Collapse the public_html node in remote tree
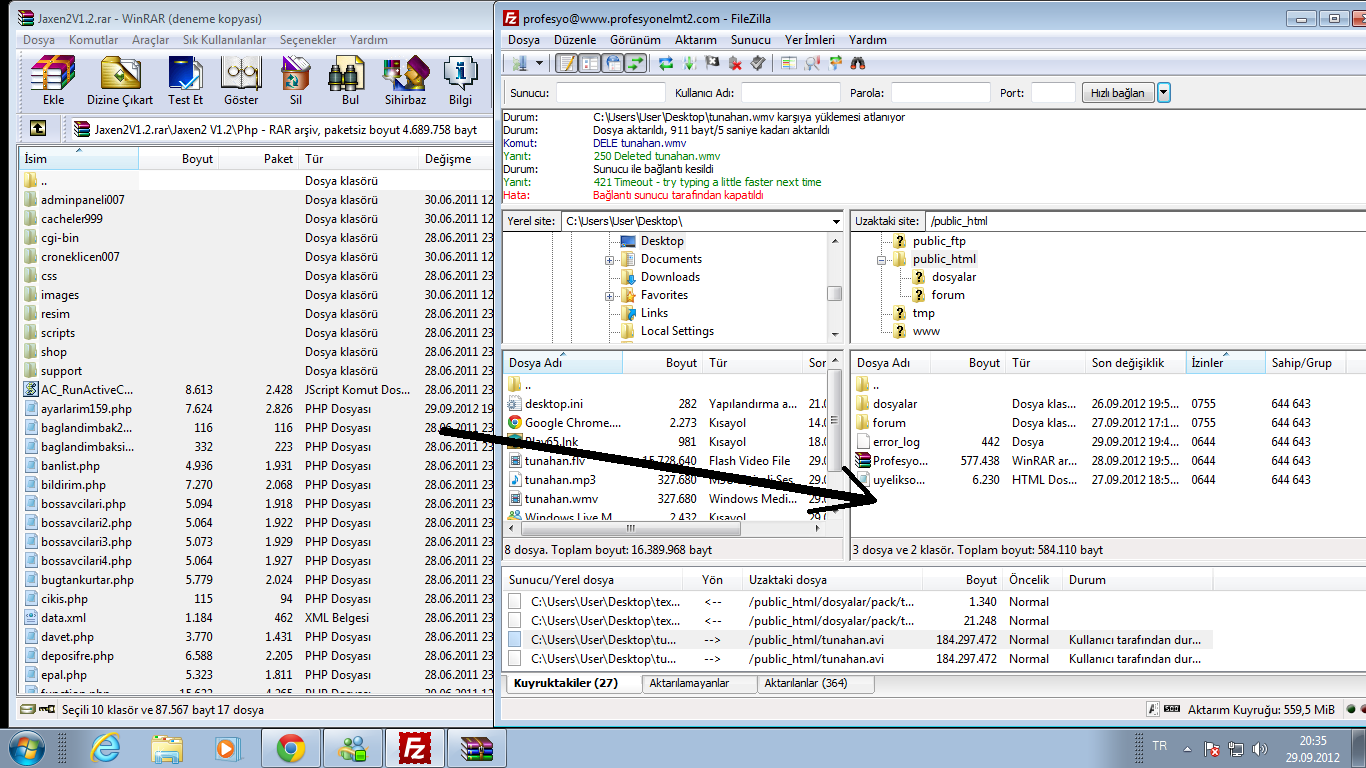Viewport: 1366px width, 768px height. click(882, 260)
